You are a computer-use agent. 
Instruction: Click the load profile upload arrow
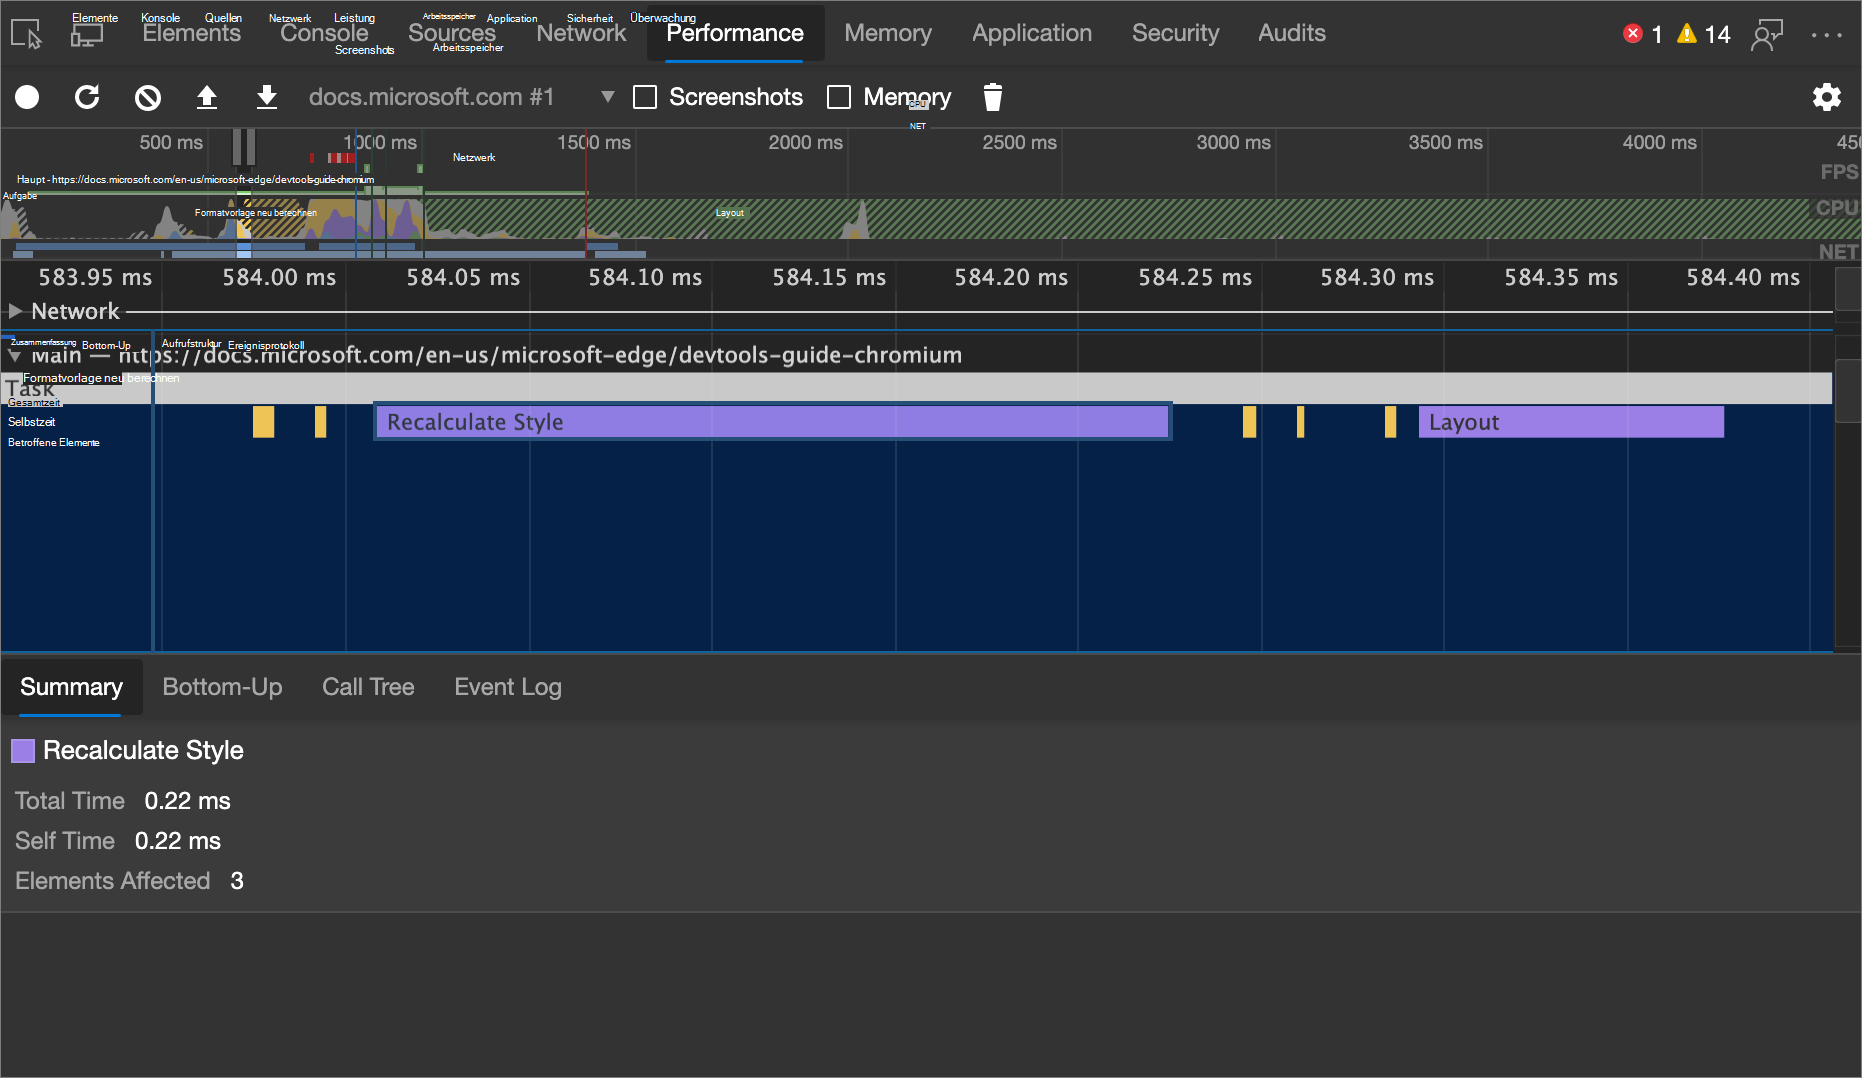point(206,97)
